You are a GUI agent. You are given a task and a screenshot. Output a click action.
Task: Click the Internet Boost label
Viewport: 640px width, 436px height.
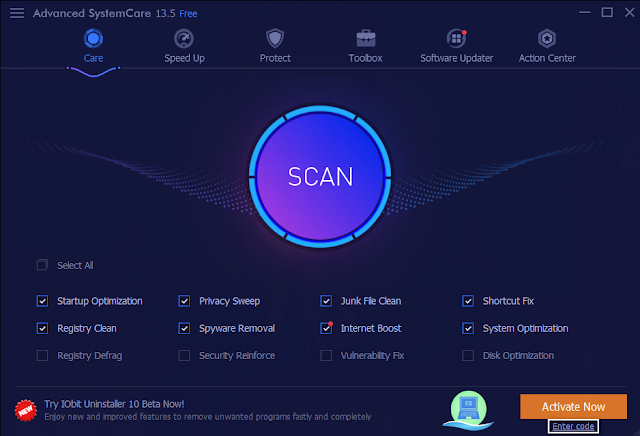[x=371, y=329]
